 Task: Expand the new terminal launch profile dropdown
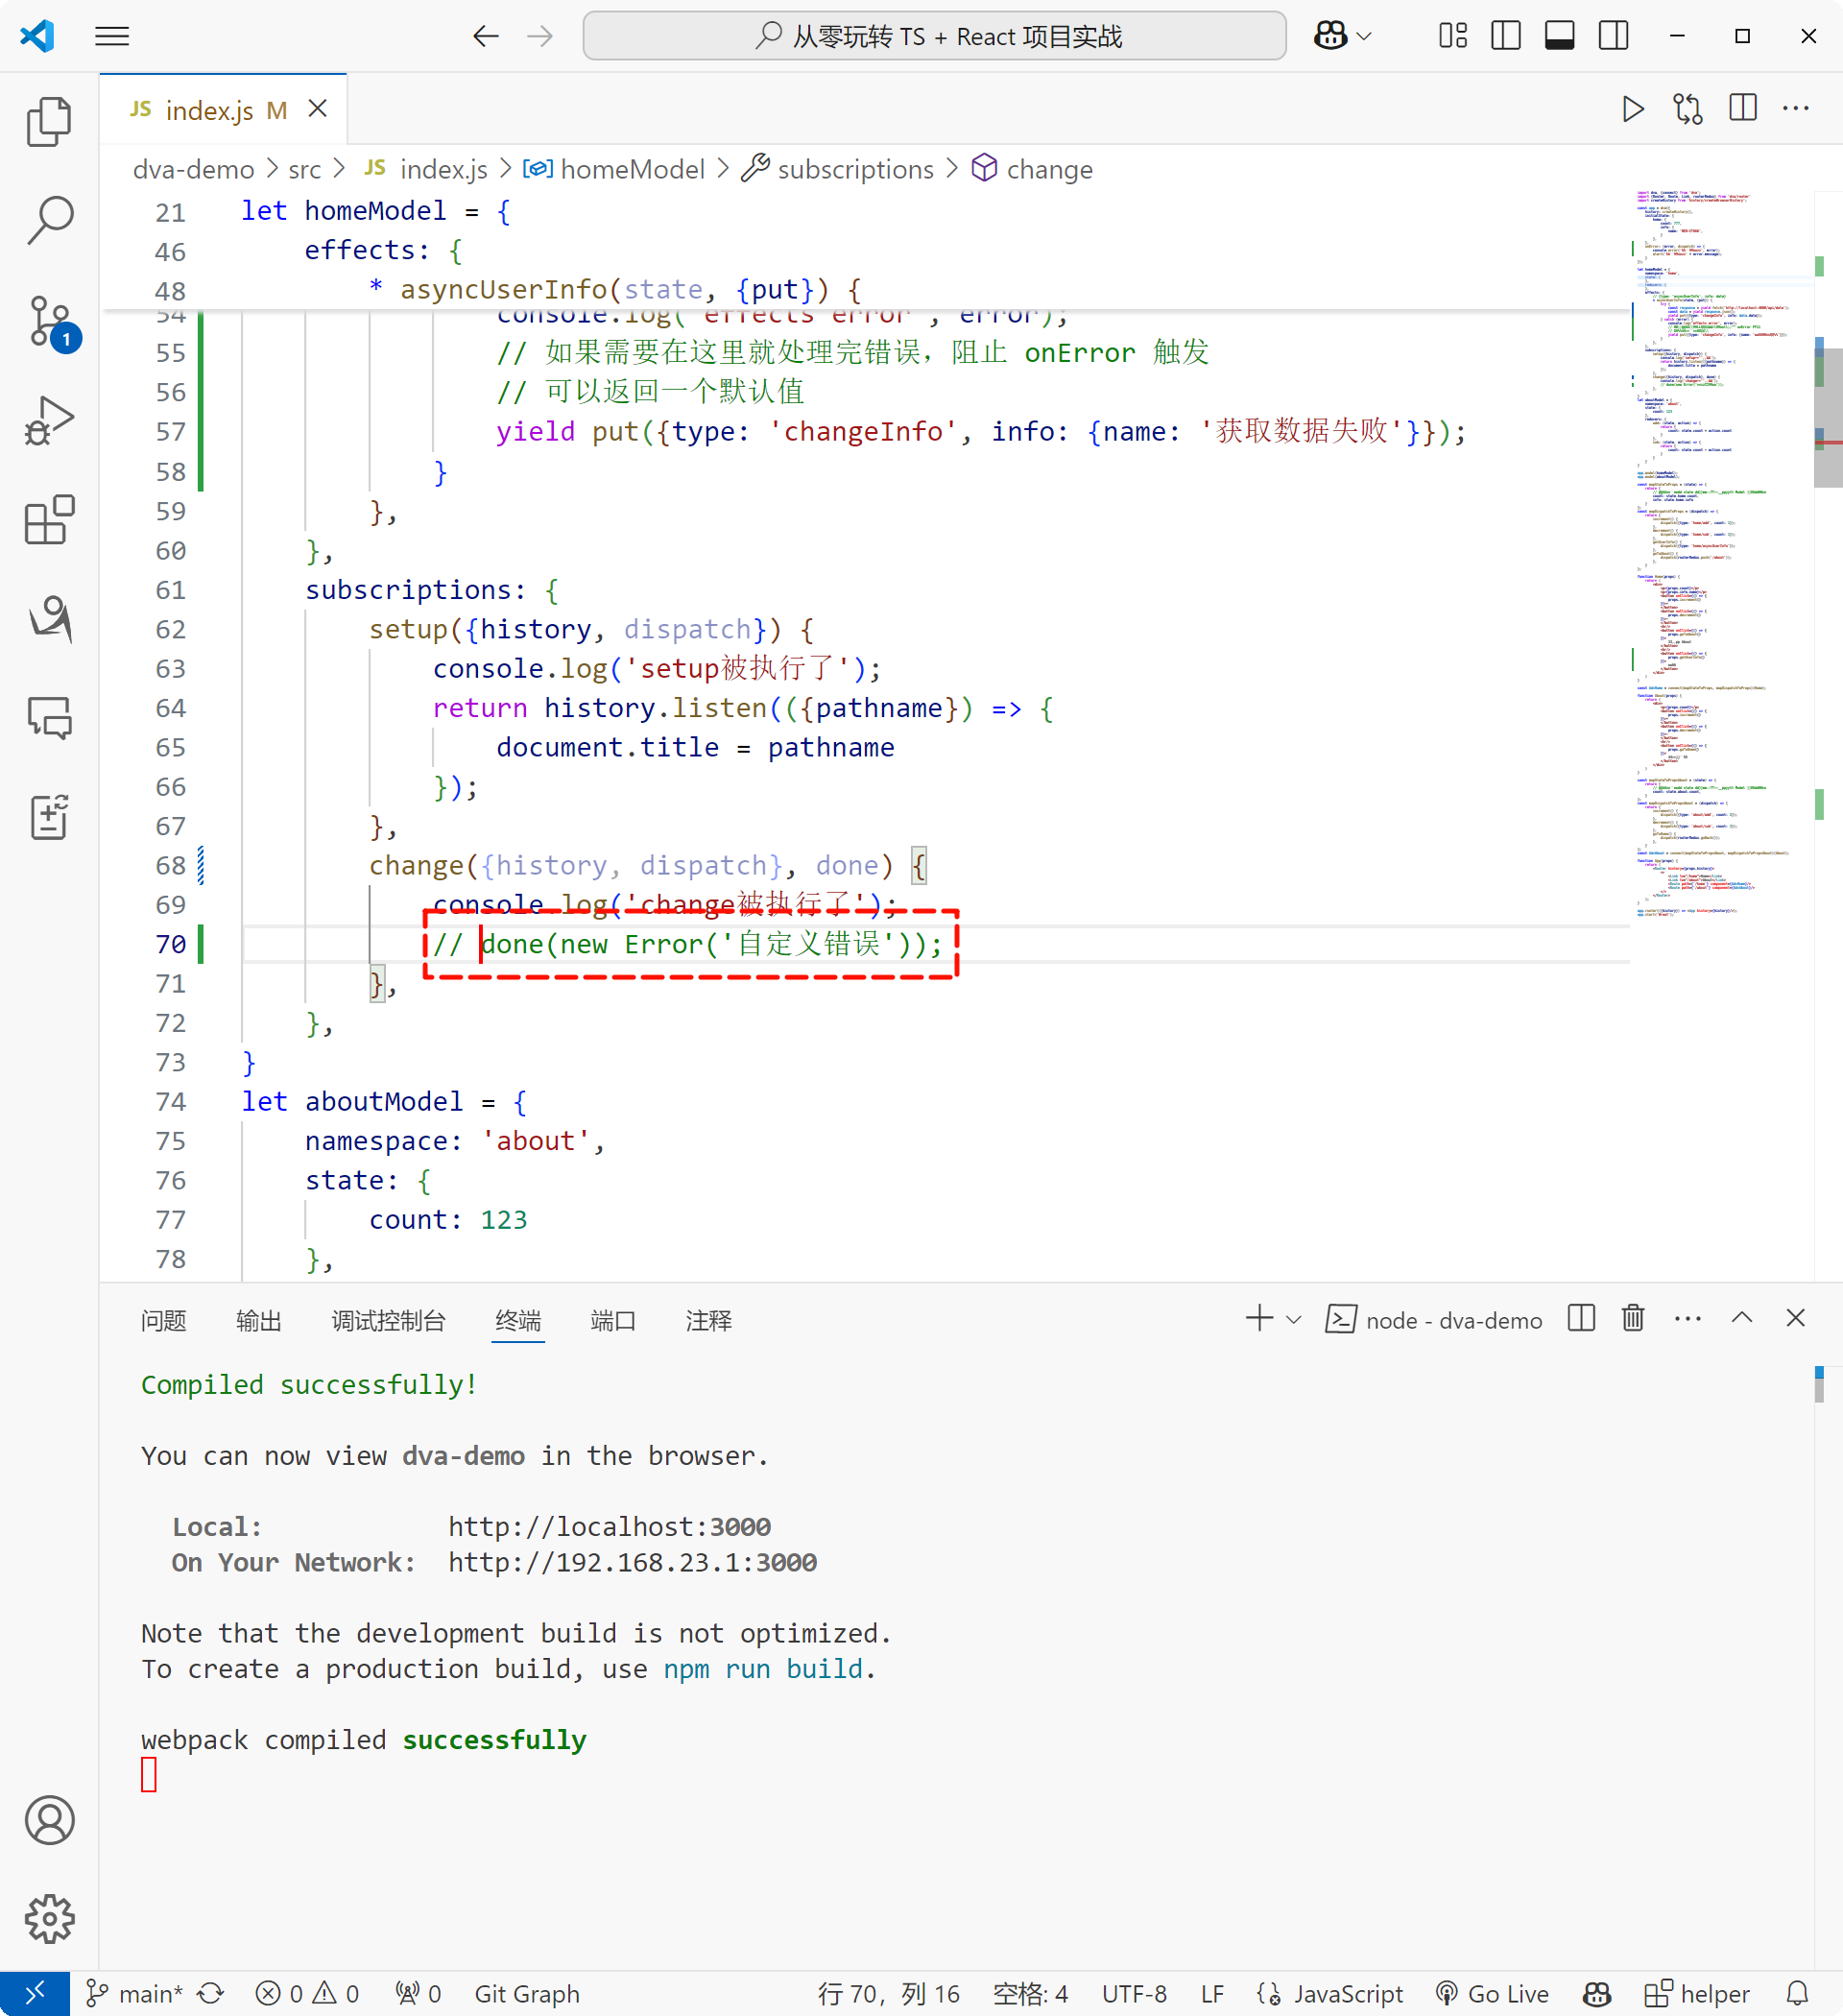pos(1294,1319)
